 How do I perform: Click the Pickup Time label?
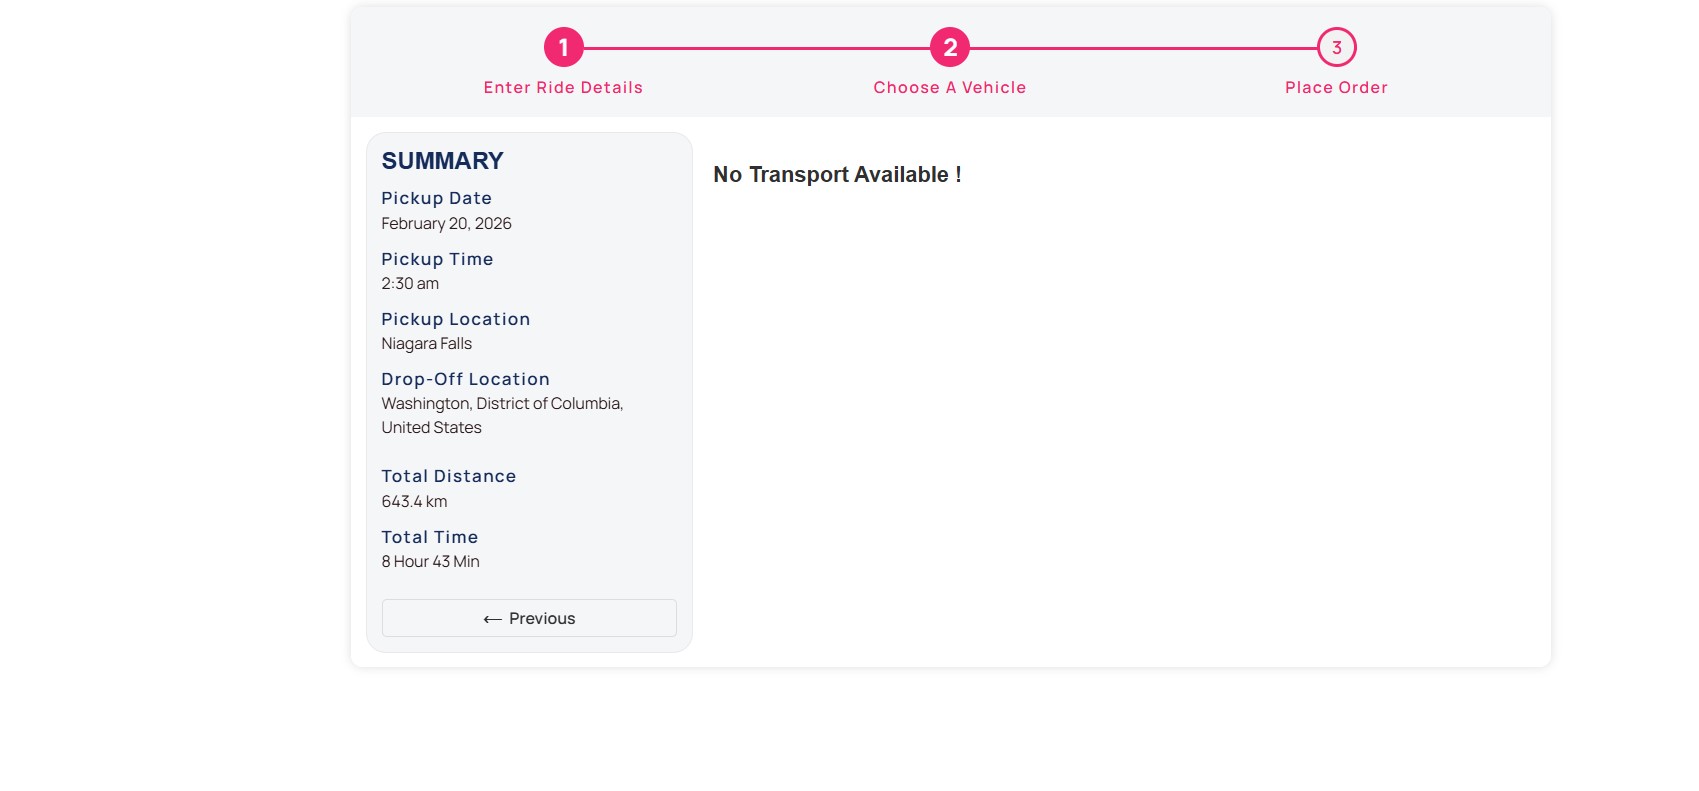click(x=437, y=259)
